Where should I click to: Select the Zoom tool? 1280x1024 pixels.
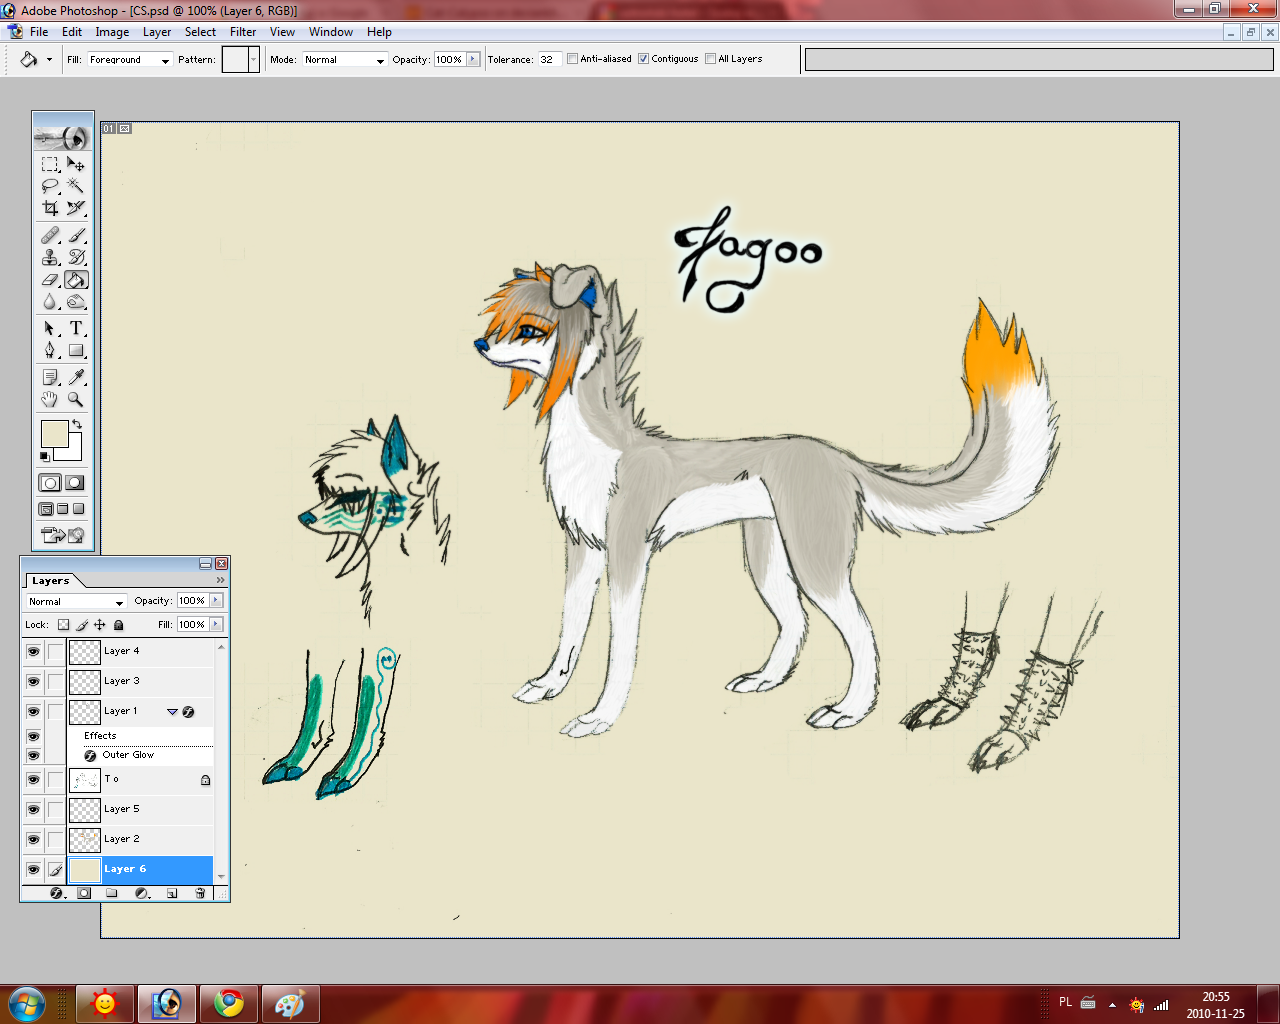click(77, 399)
